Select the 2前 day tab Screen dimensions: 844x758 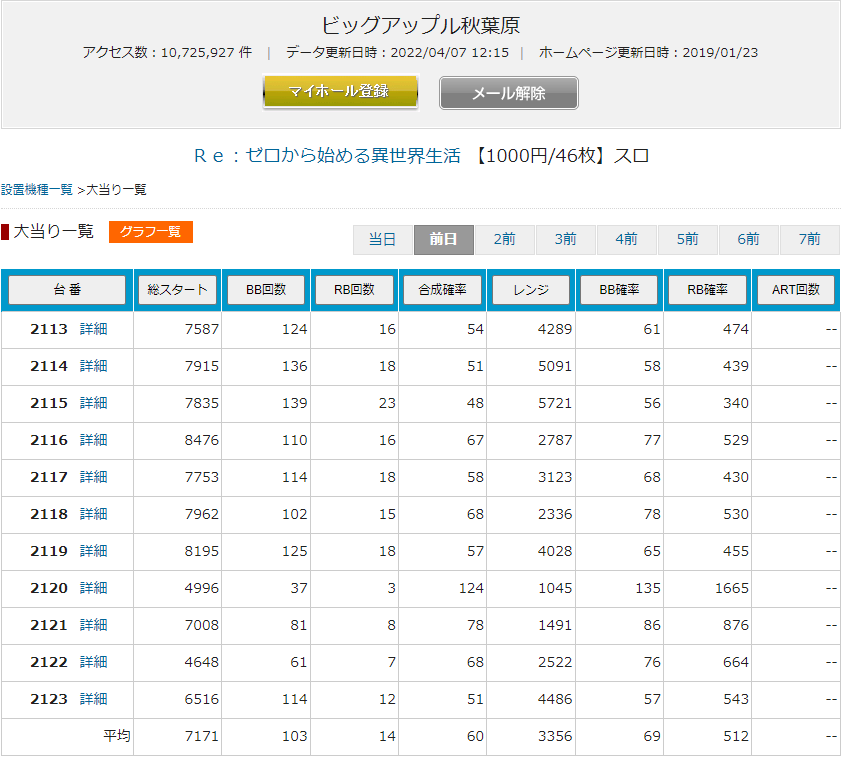click(504, 240)
